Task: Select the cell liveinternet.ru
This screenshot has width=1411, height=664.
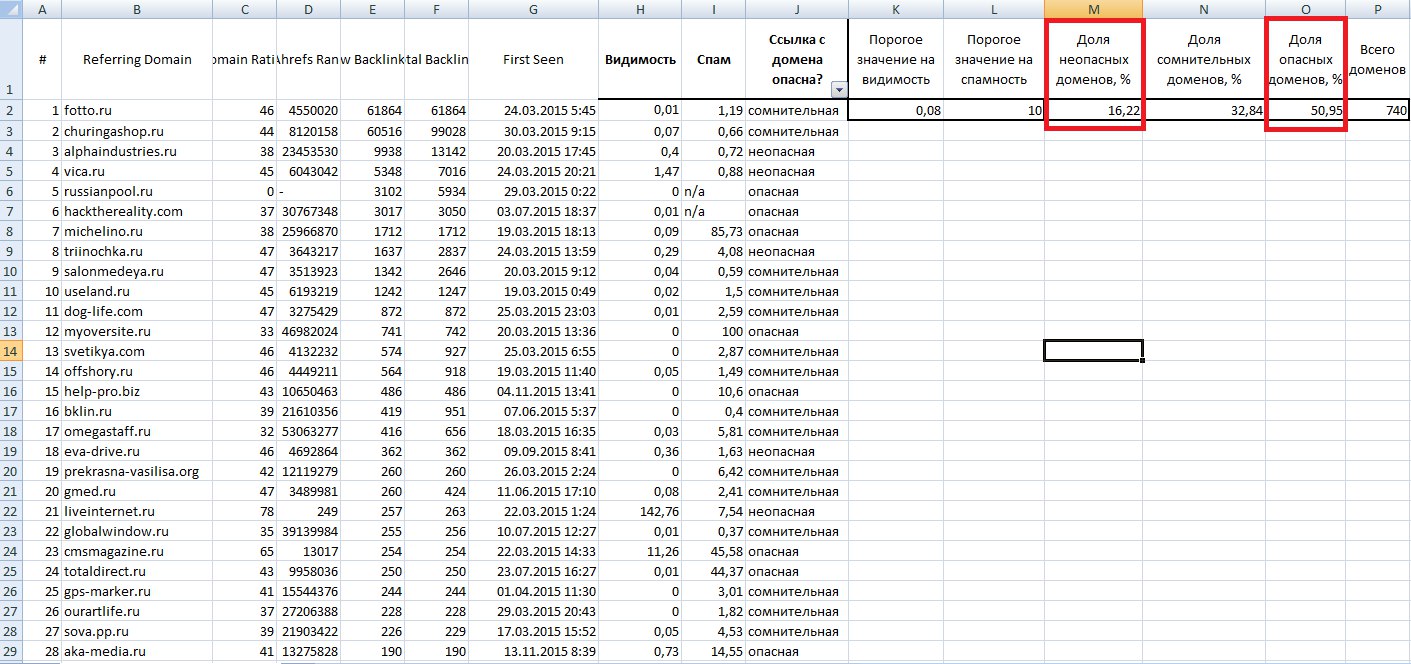Action: point(136,511)
